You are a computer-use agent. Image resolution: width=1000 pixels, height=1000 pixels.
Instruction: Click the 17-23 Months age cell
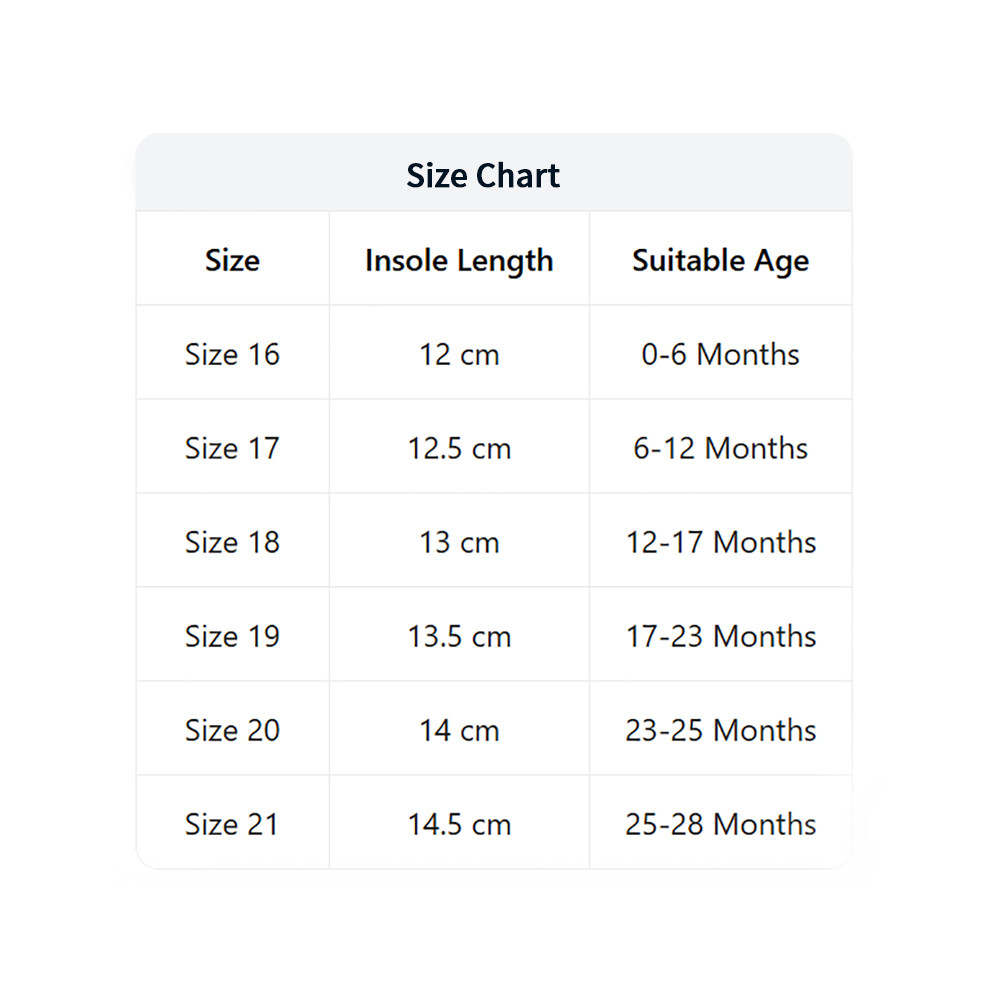click(721, 635)
